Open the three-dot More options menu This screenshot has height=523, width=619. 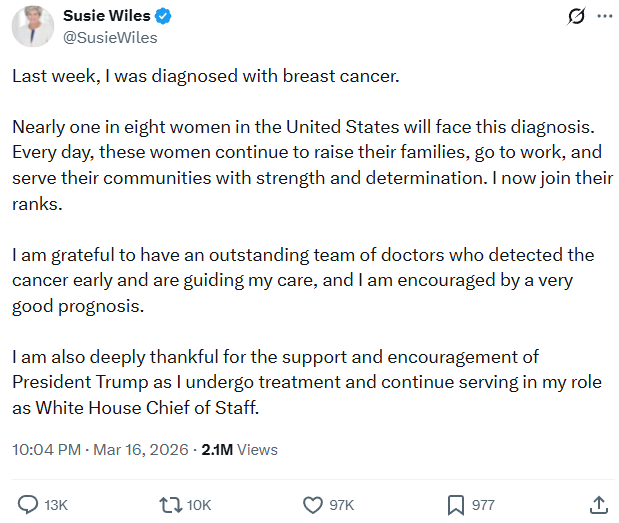(604, 17)
